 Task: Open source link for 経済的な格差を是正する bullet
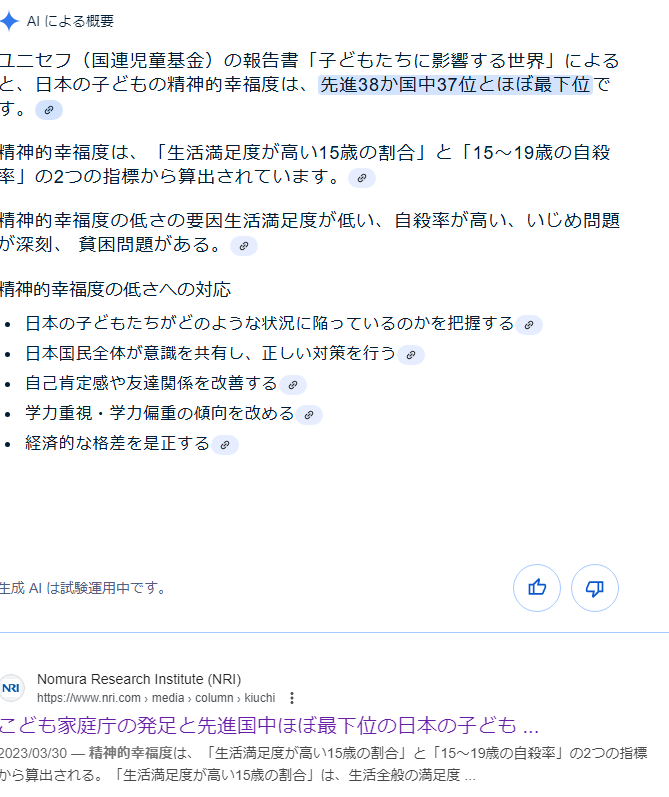[x=225, y=445]
